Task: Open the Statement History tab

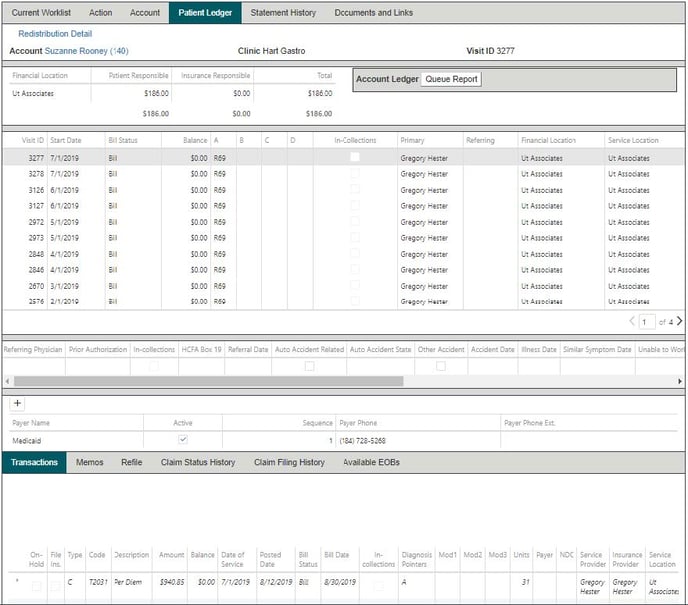Action: tap(283, 13)
